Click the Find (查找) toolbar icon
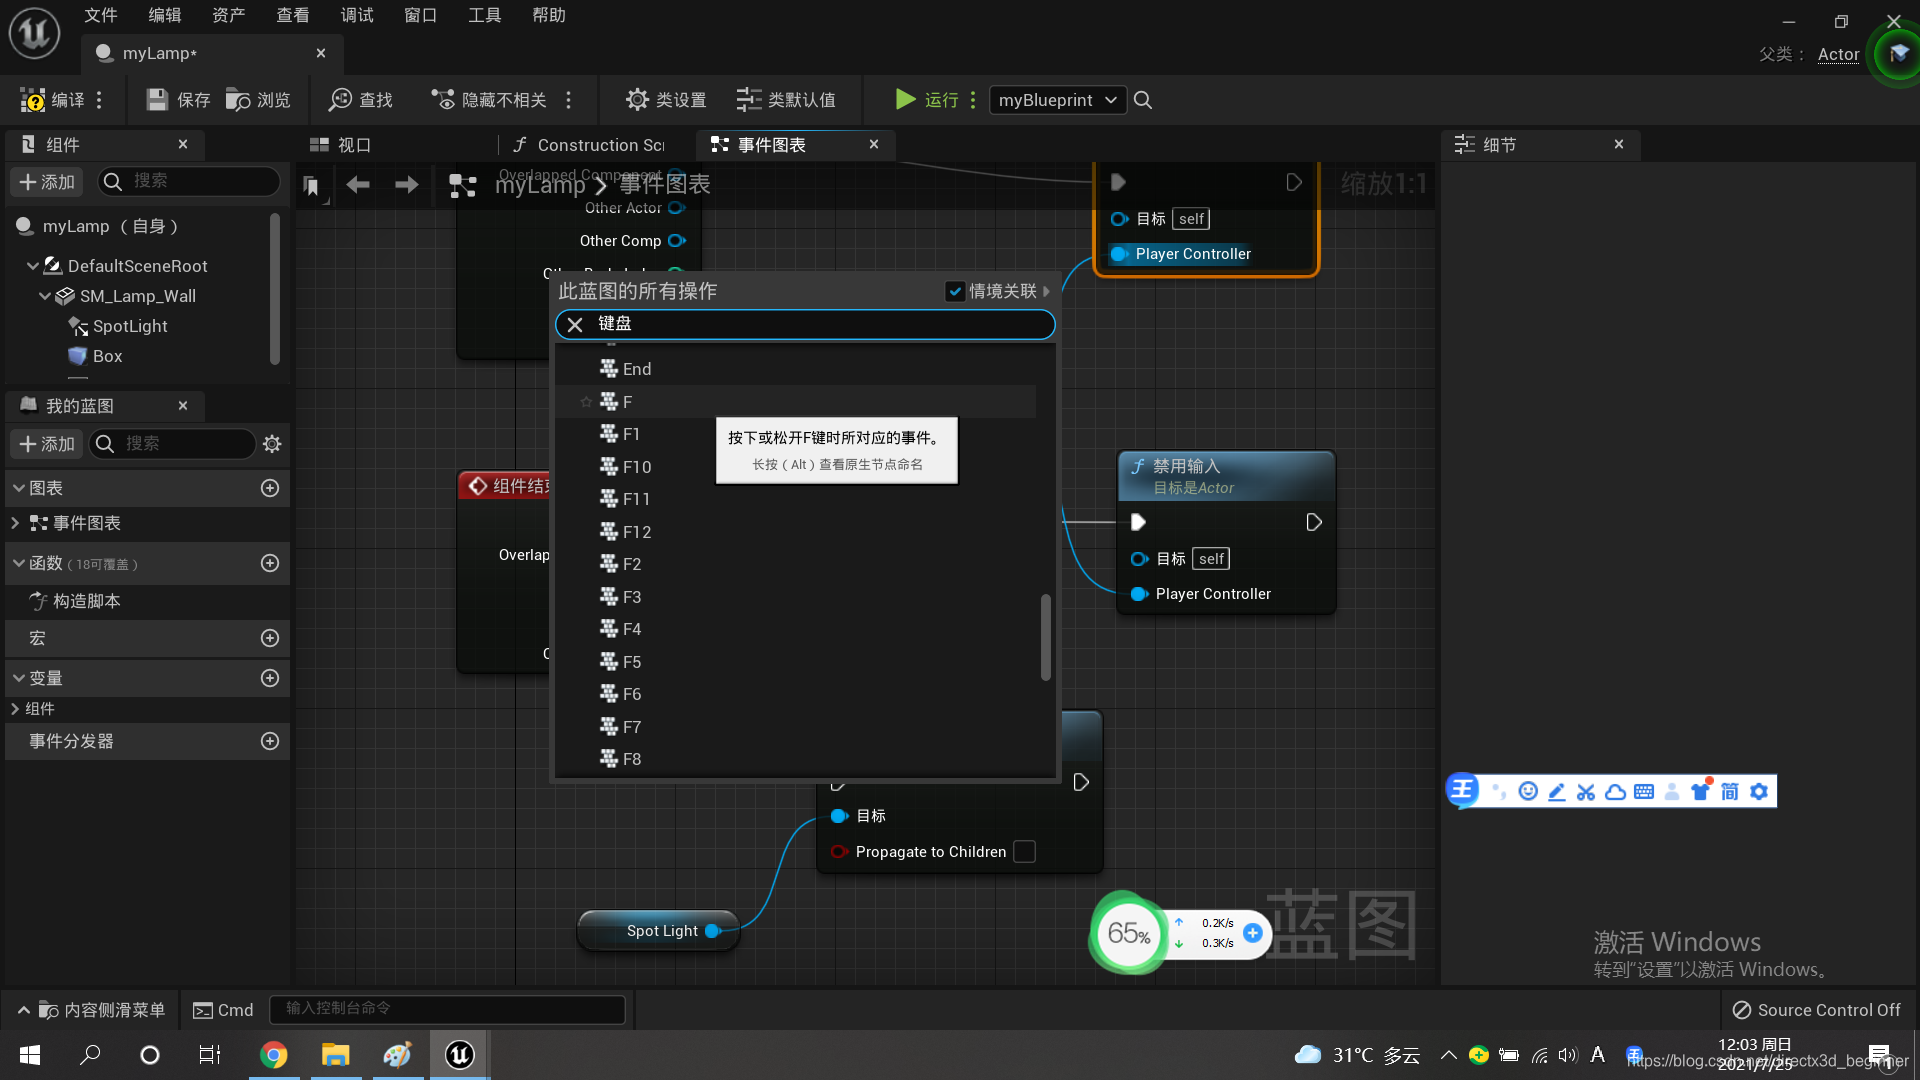 [x=341, y=100]
